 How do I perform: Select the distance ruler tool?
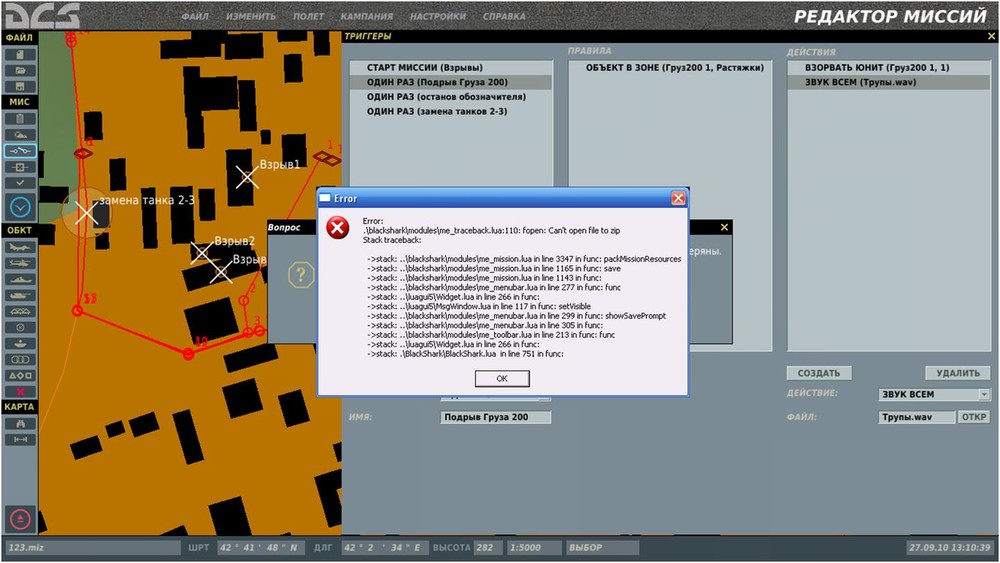(x=20, y=439)
